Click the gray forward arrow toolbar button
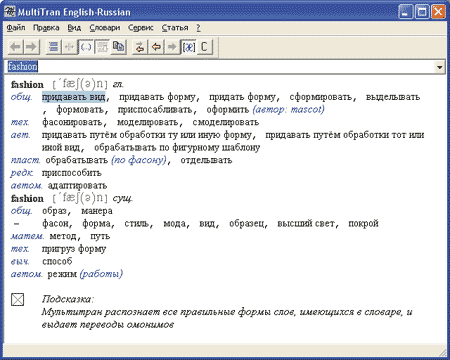 [31, 47]
